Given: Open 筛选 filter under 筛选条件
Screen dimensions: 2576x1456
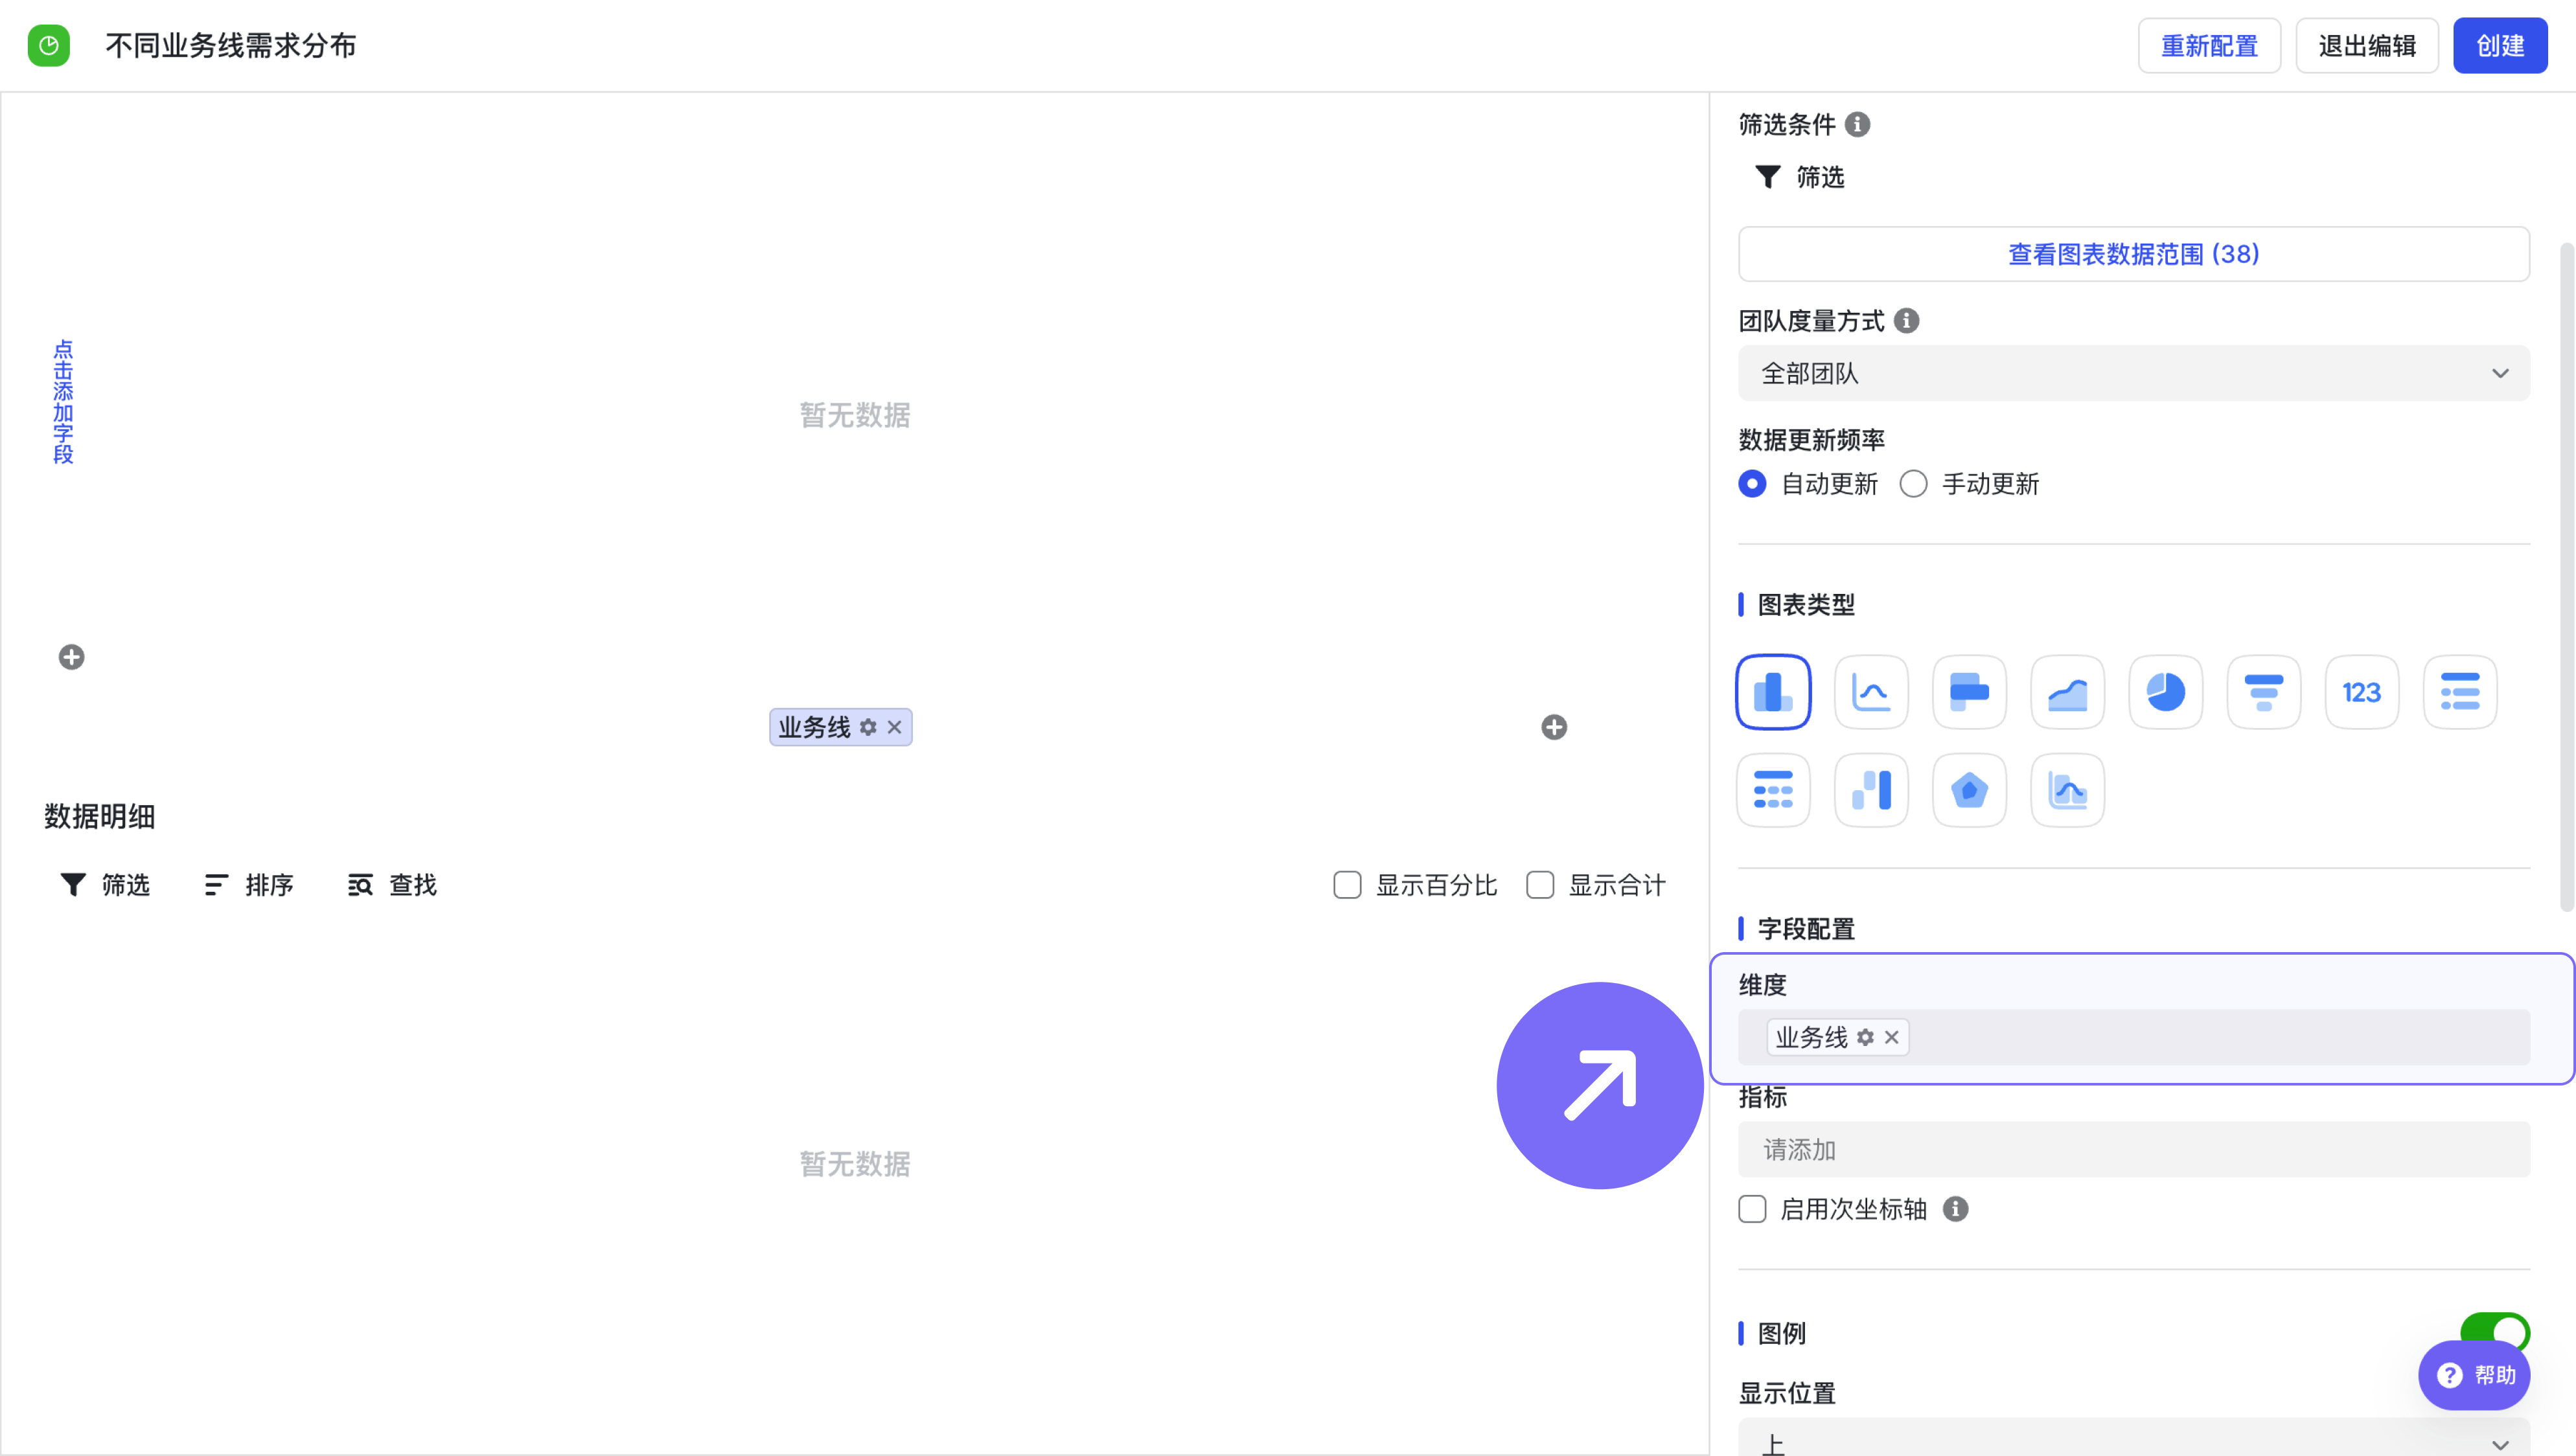Looking at the screenshot, I should [x=1799, y=177].
